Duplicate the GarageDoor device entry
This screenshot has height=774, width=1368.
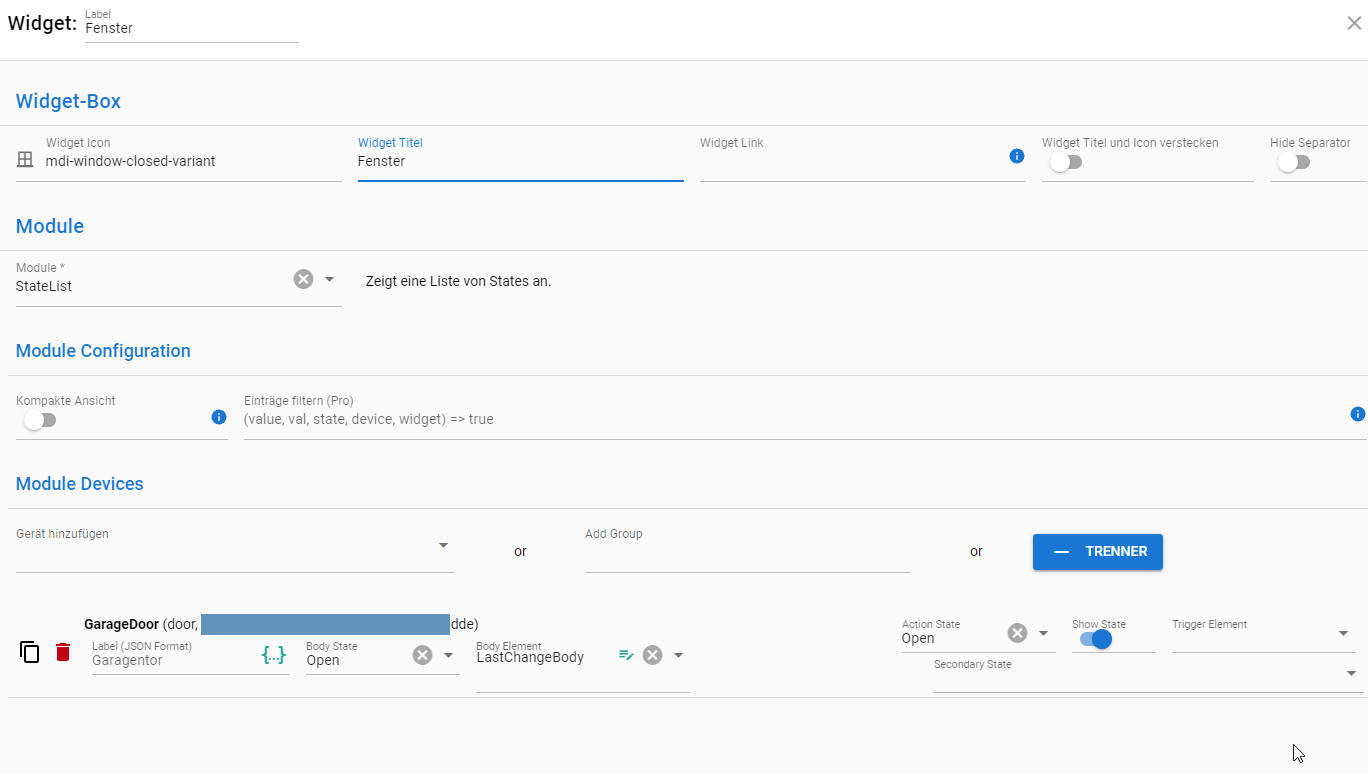(x=30, y=652)
